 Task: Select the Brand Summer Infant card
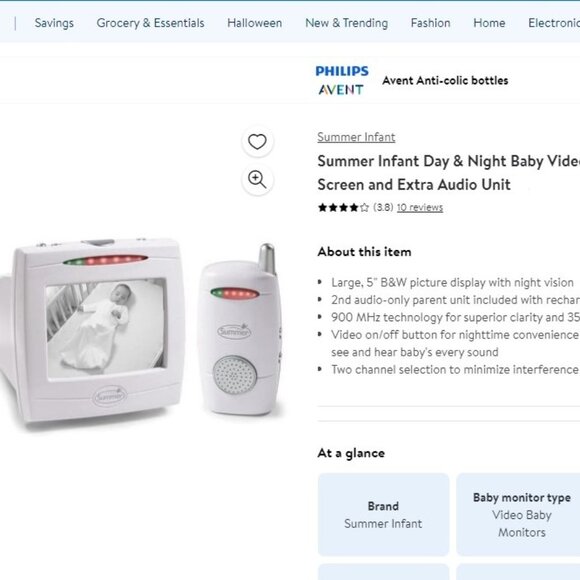pyautogui.click(x=383, y=514)
